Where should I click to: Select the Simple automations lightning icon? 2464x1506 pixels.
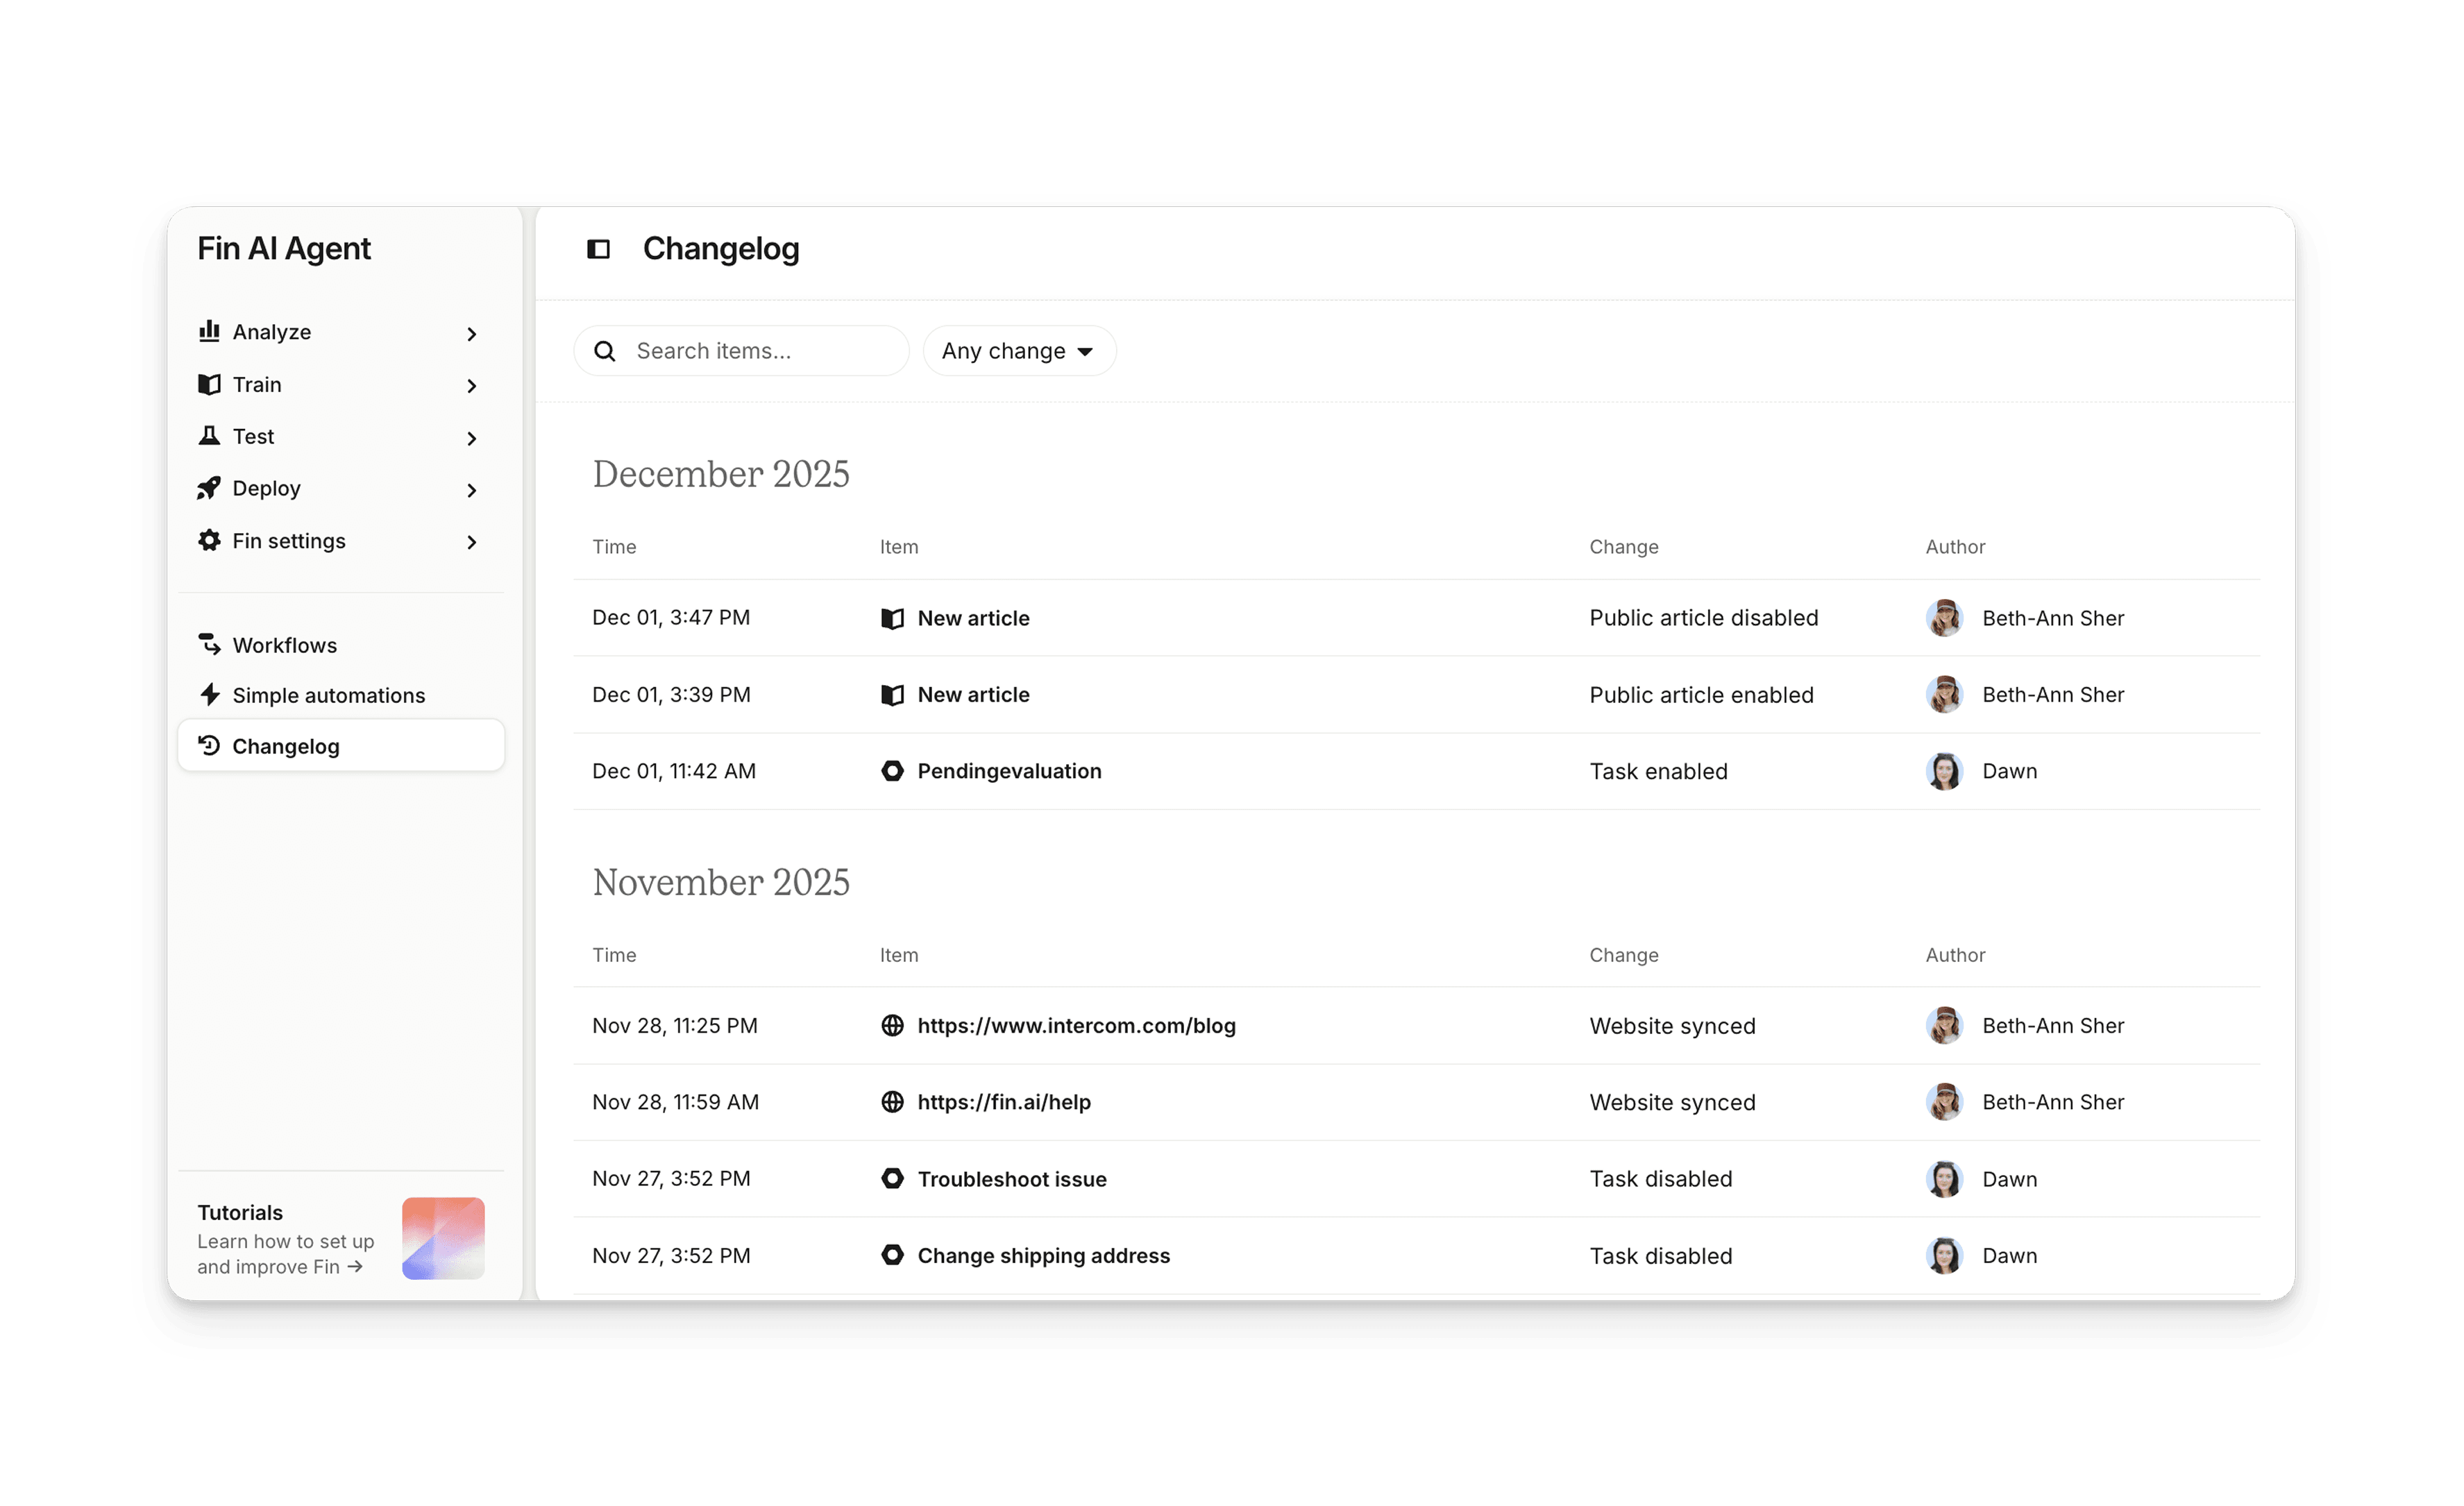(x=210, y=694)
